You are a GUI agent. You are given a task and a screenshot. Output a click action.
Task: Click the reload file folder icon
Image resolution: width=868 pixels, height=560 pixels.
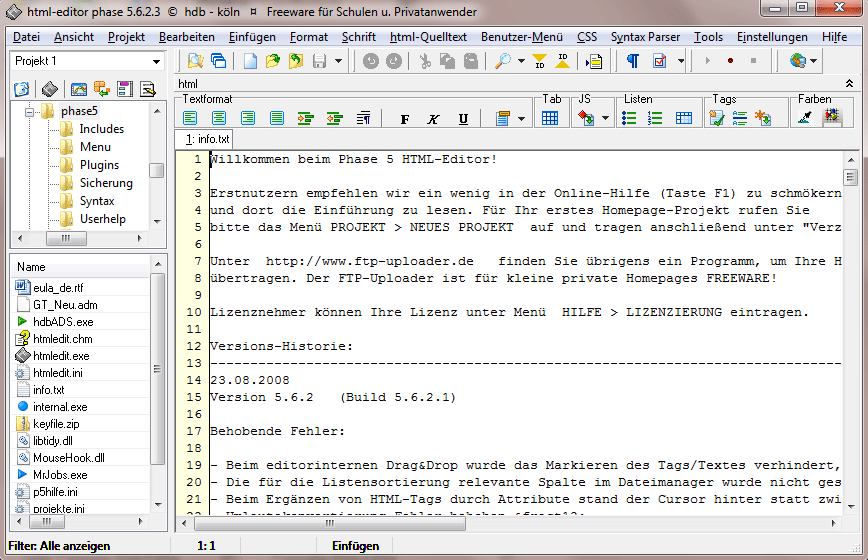[296, 61]
